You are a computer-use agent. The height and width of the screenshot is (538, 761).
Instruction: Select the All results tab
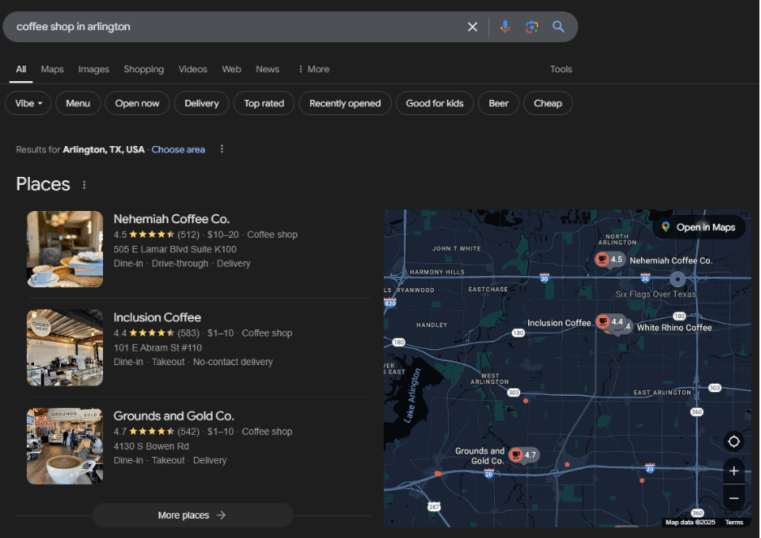[x=21, y=69]
